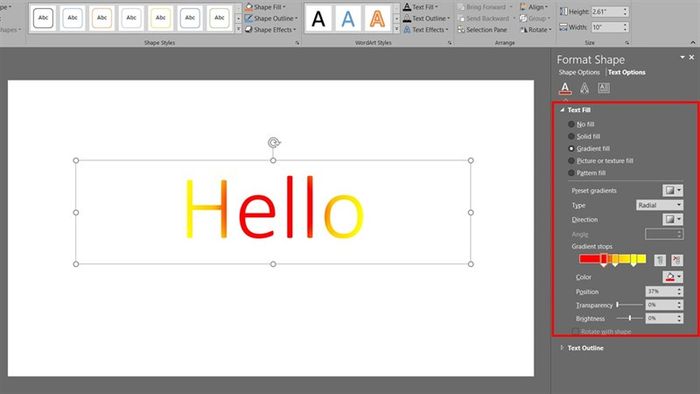700x394 pixels.
Task: Open the Selection Pane
Action: [482, 30]
